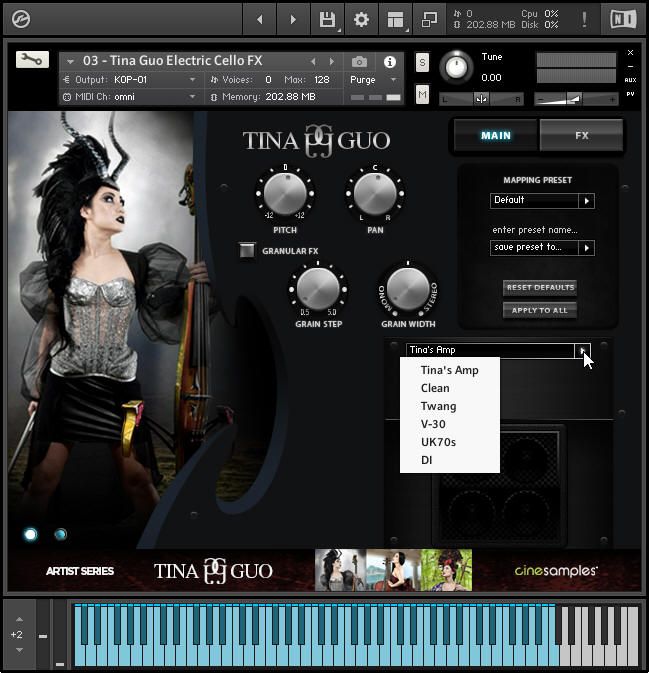Viewport: 649px width, 673px height.
Task: Go to previous preset with left arrow in toolbar
Action: pyautogui.click(x=259, y=19)
